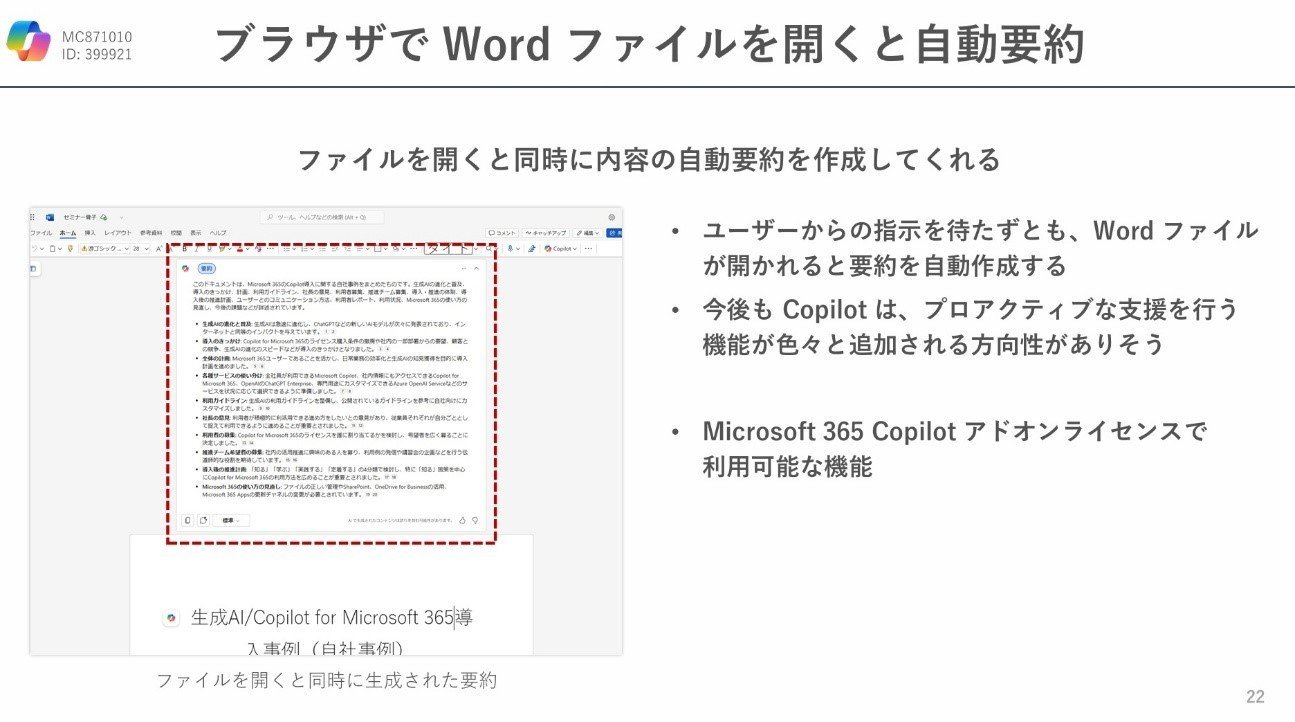
Task: Click the bullet text about Microsoft 365 Copilot アドオンライセンス
Action: [x=954, y=448]
